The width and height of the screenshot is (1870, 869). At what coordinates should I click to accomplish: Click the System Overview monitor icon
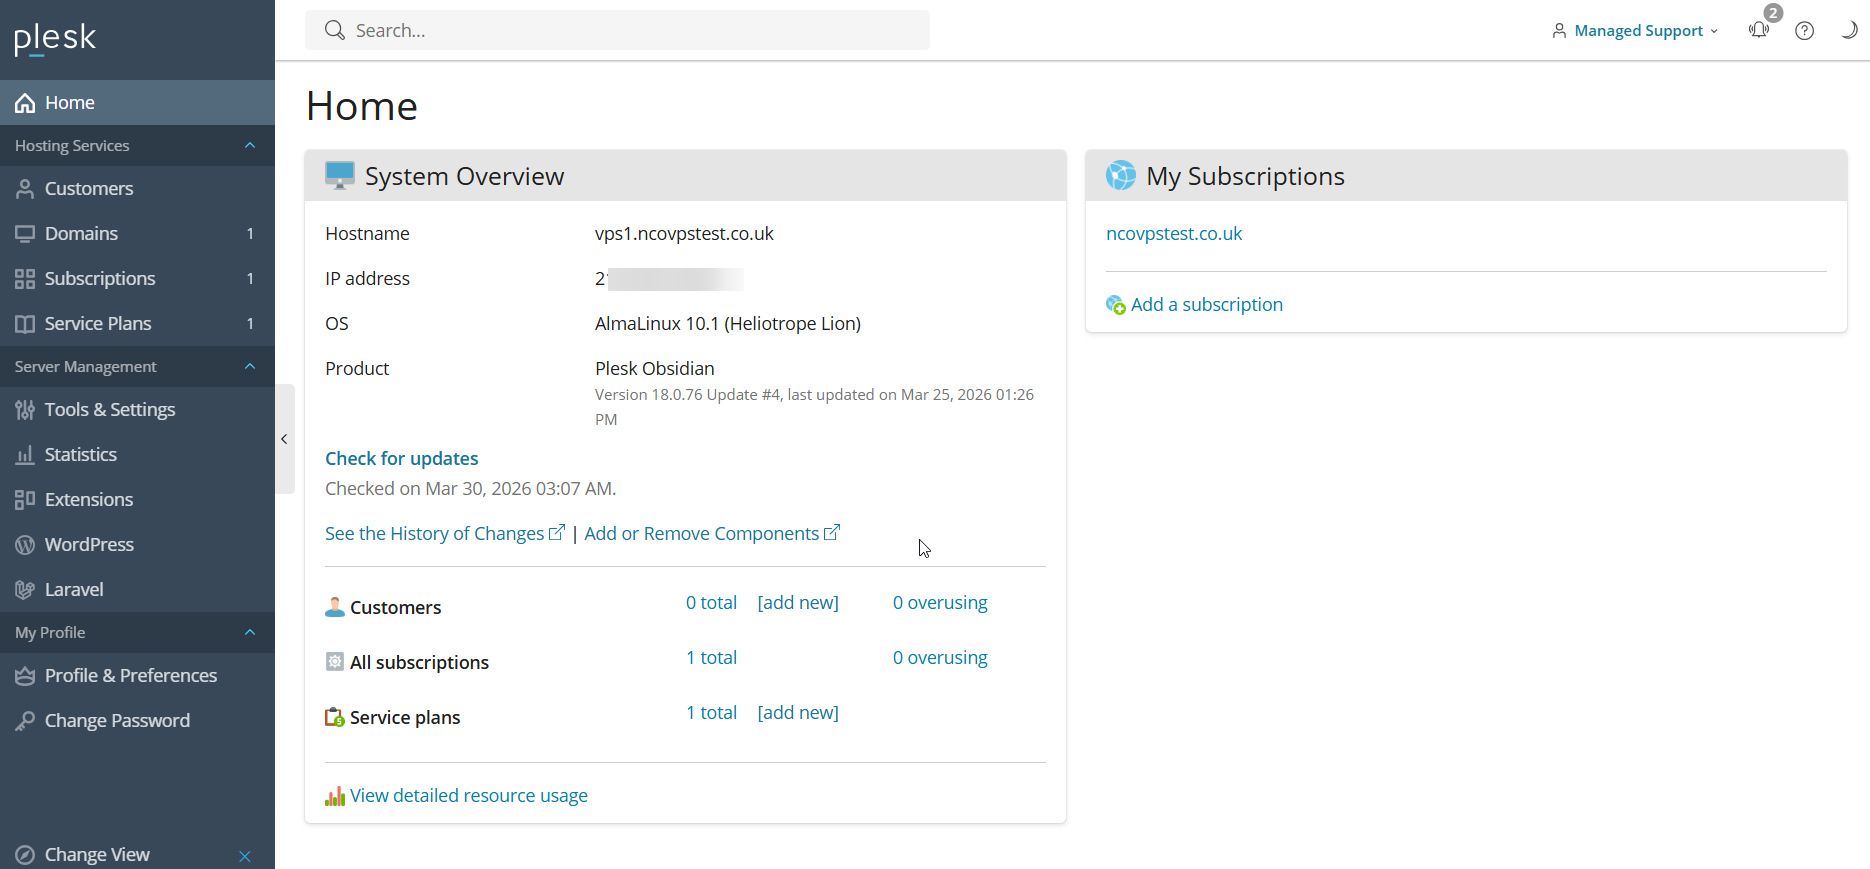(340, 176)
